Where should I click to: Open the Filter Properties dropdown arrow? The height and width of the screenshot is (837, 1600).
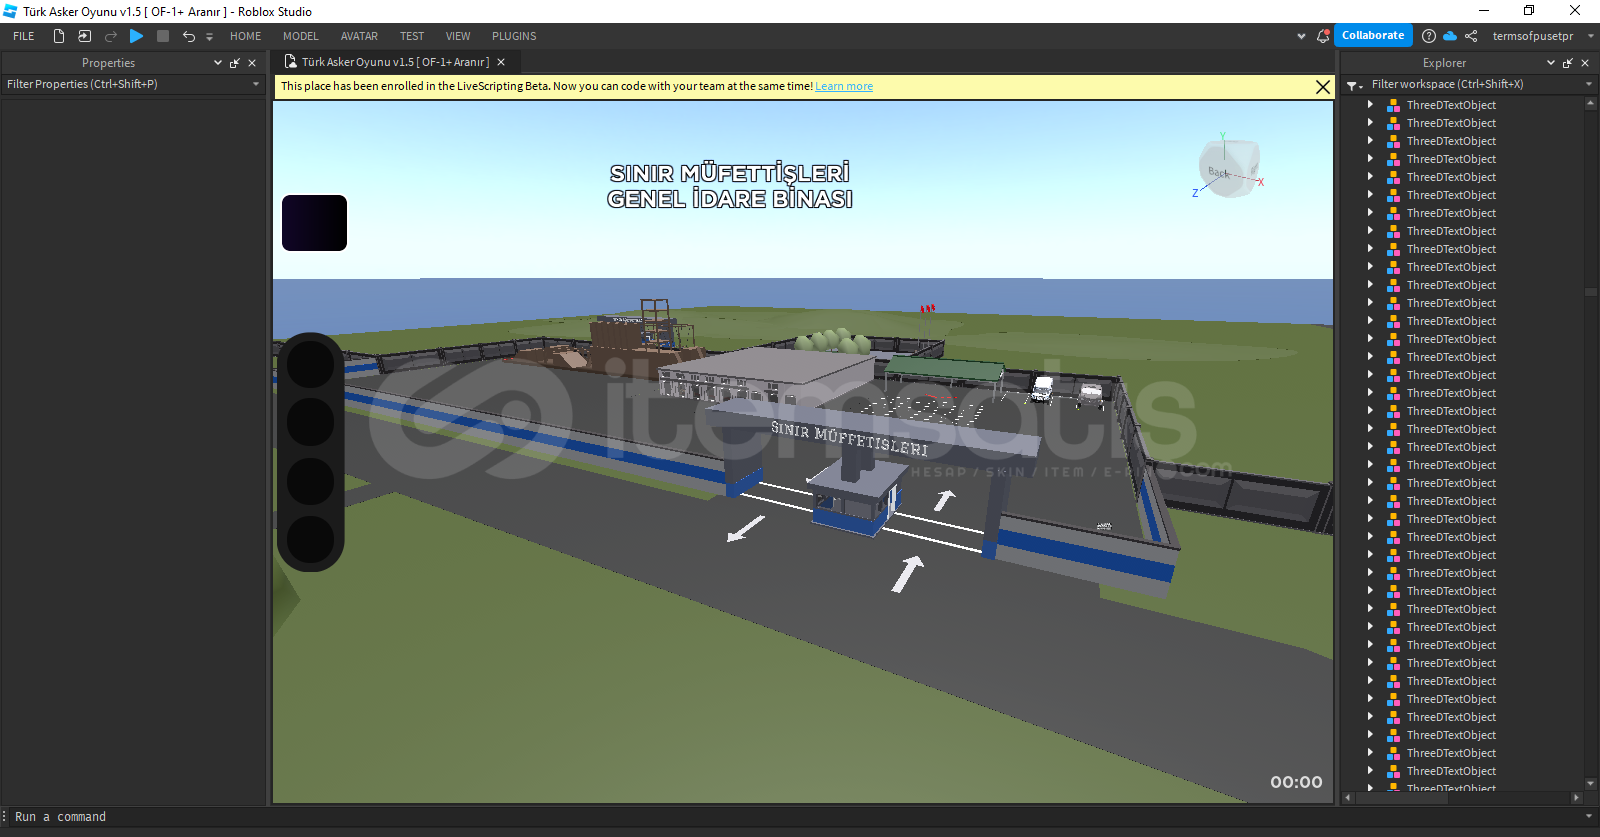[256, 84]
